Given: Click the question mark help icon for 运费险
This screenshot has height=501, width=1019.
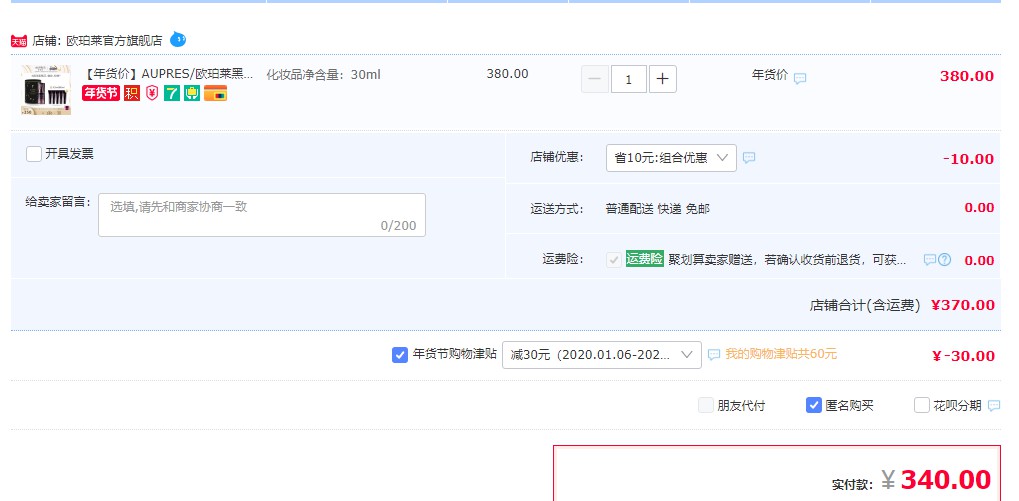Looking at the screenshot, I should (944, 260).
